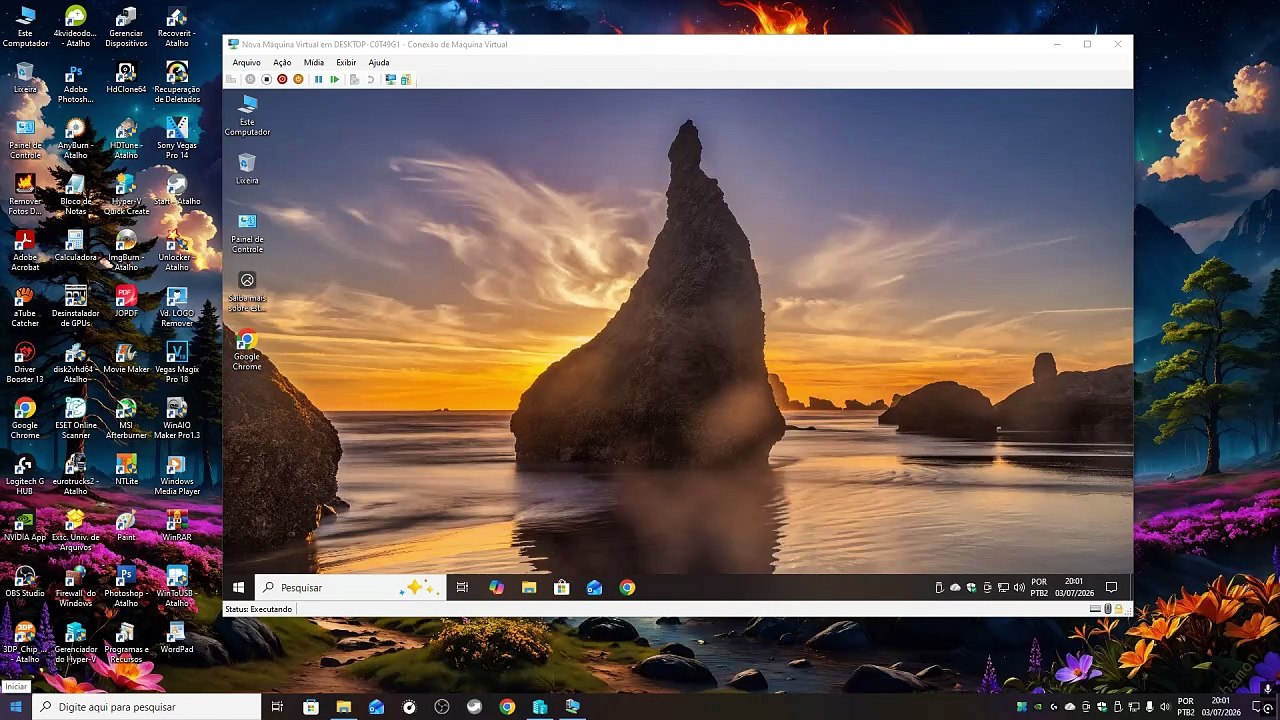Click the 'Saiba mais sobre' icon in VM
This screenshot has width=1280, height=720.
(247, 291)
